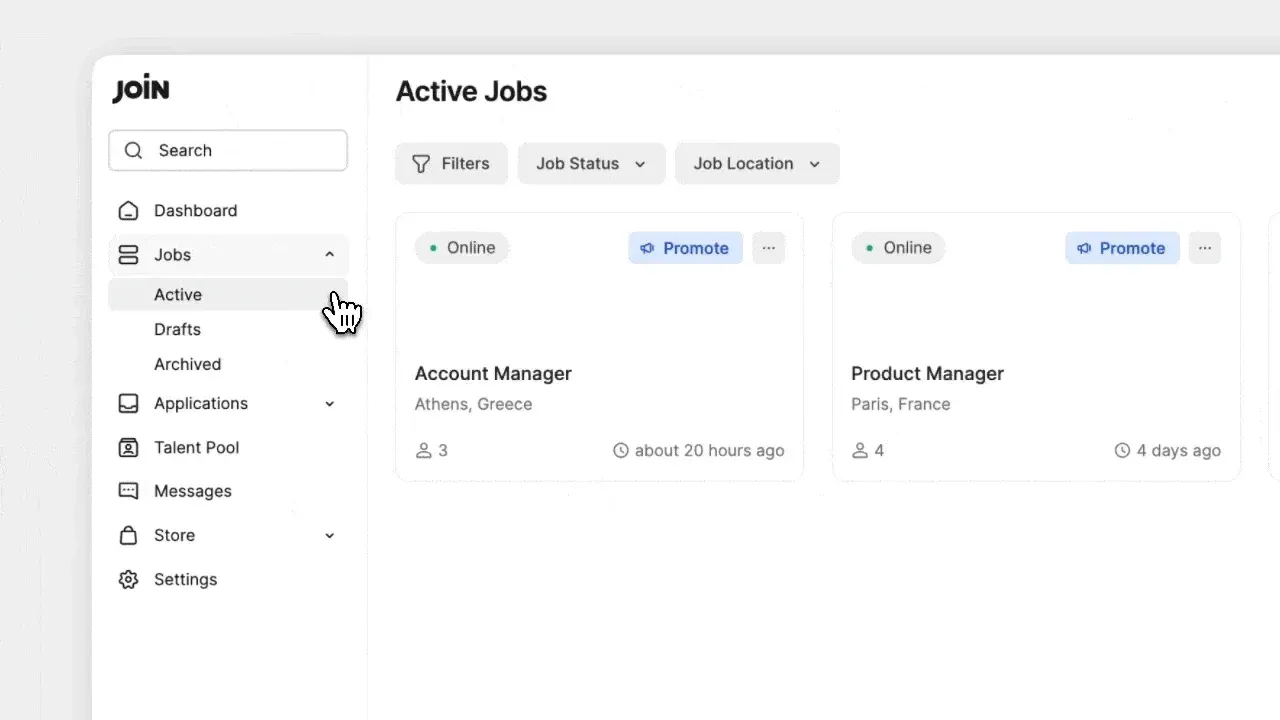Click the search magnifier icon

[x=133, y=150]
